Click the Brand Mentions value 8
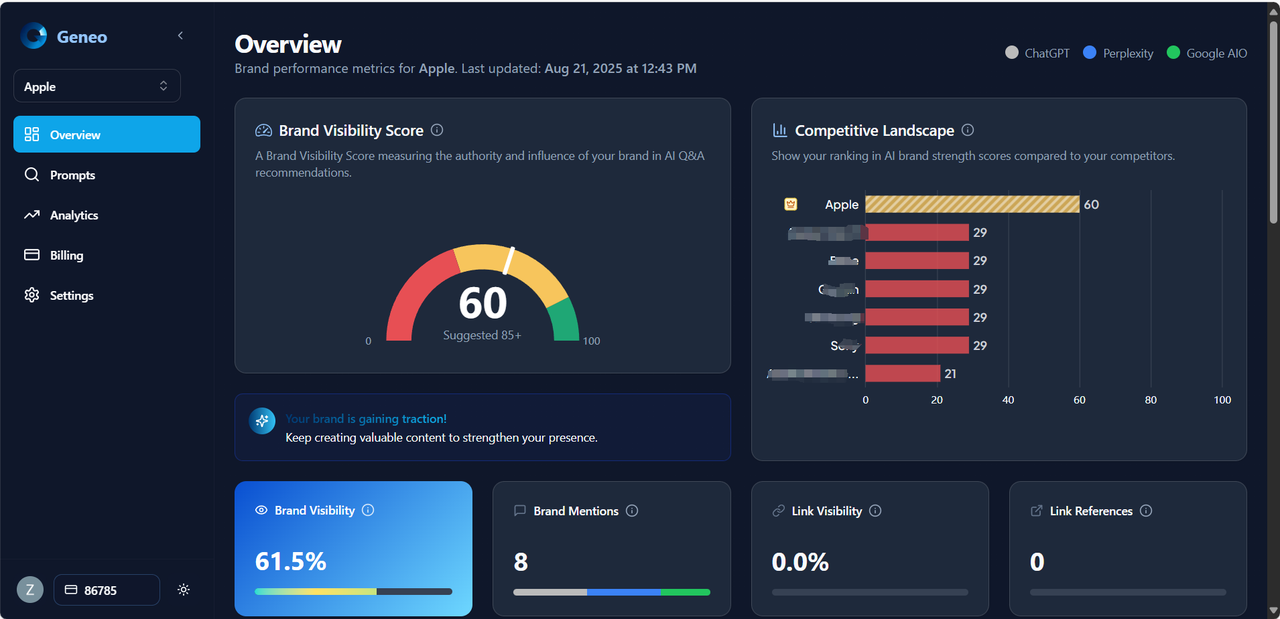Screen dimensions: 1280x619 520,562
